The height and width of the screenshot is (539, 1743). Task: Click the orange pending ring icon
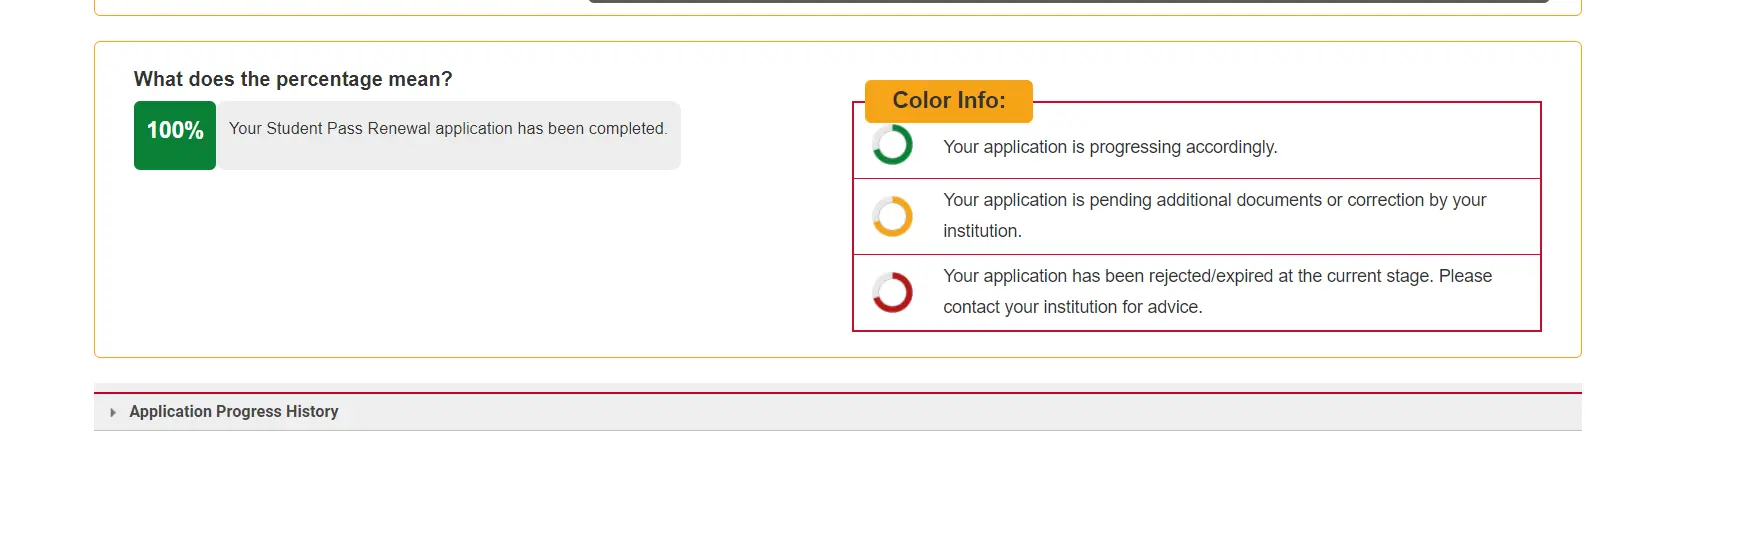(x=892, y=216)
